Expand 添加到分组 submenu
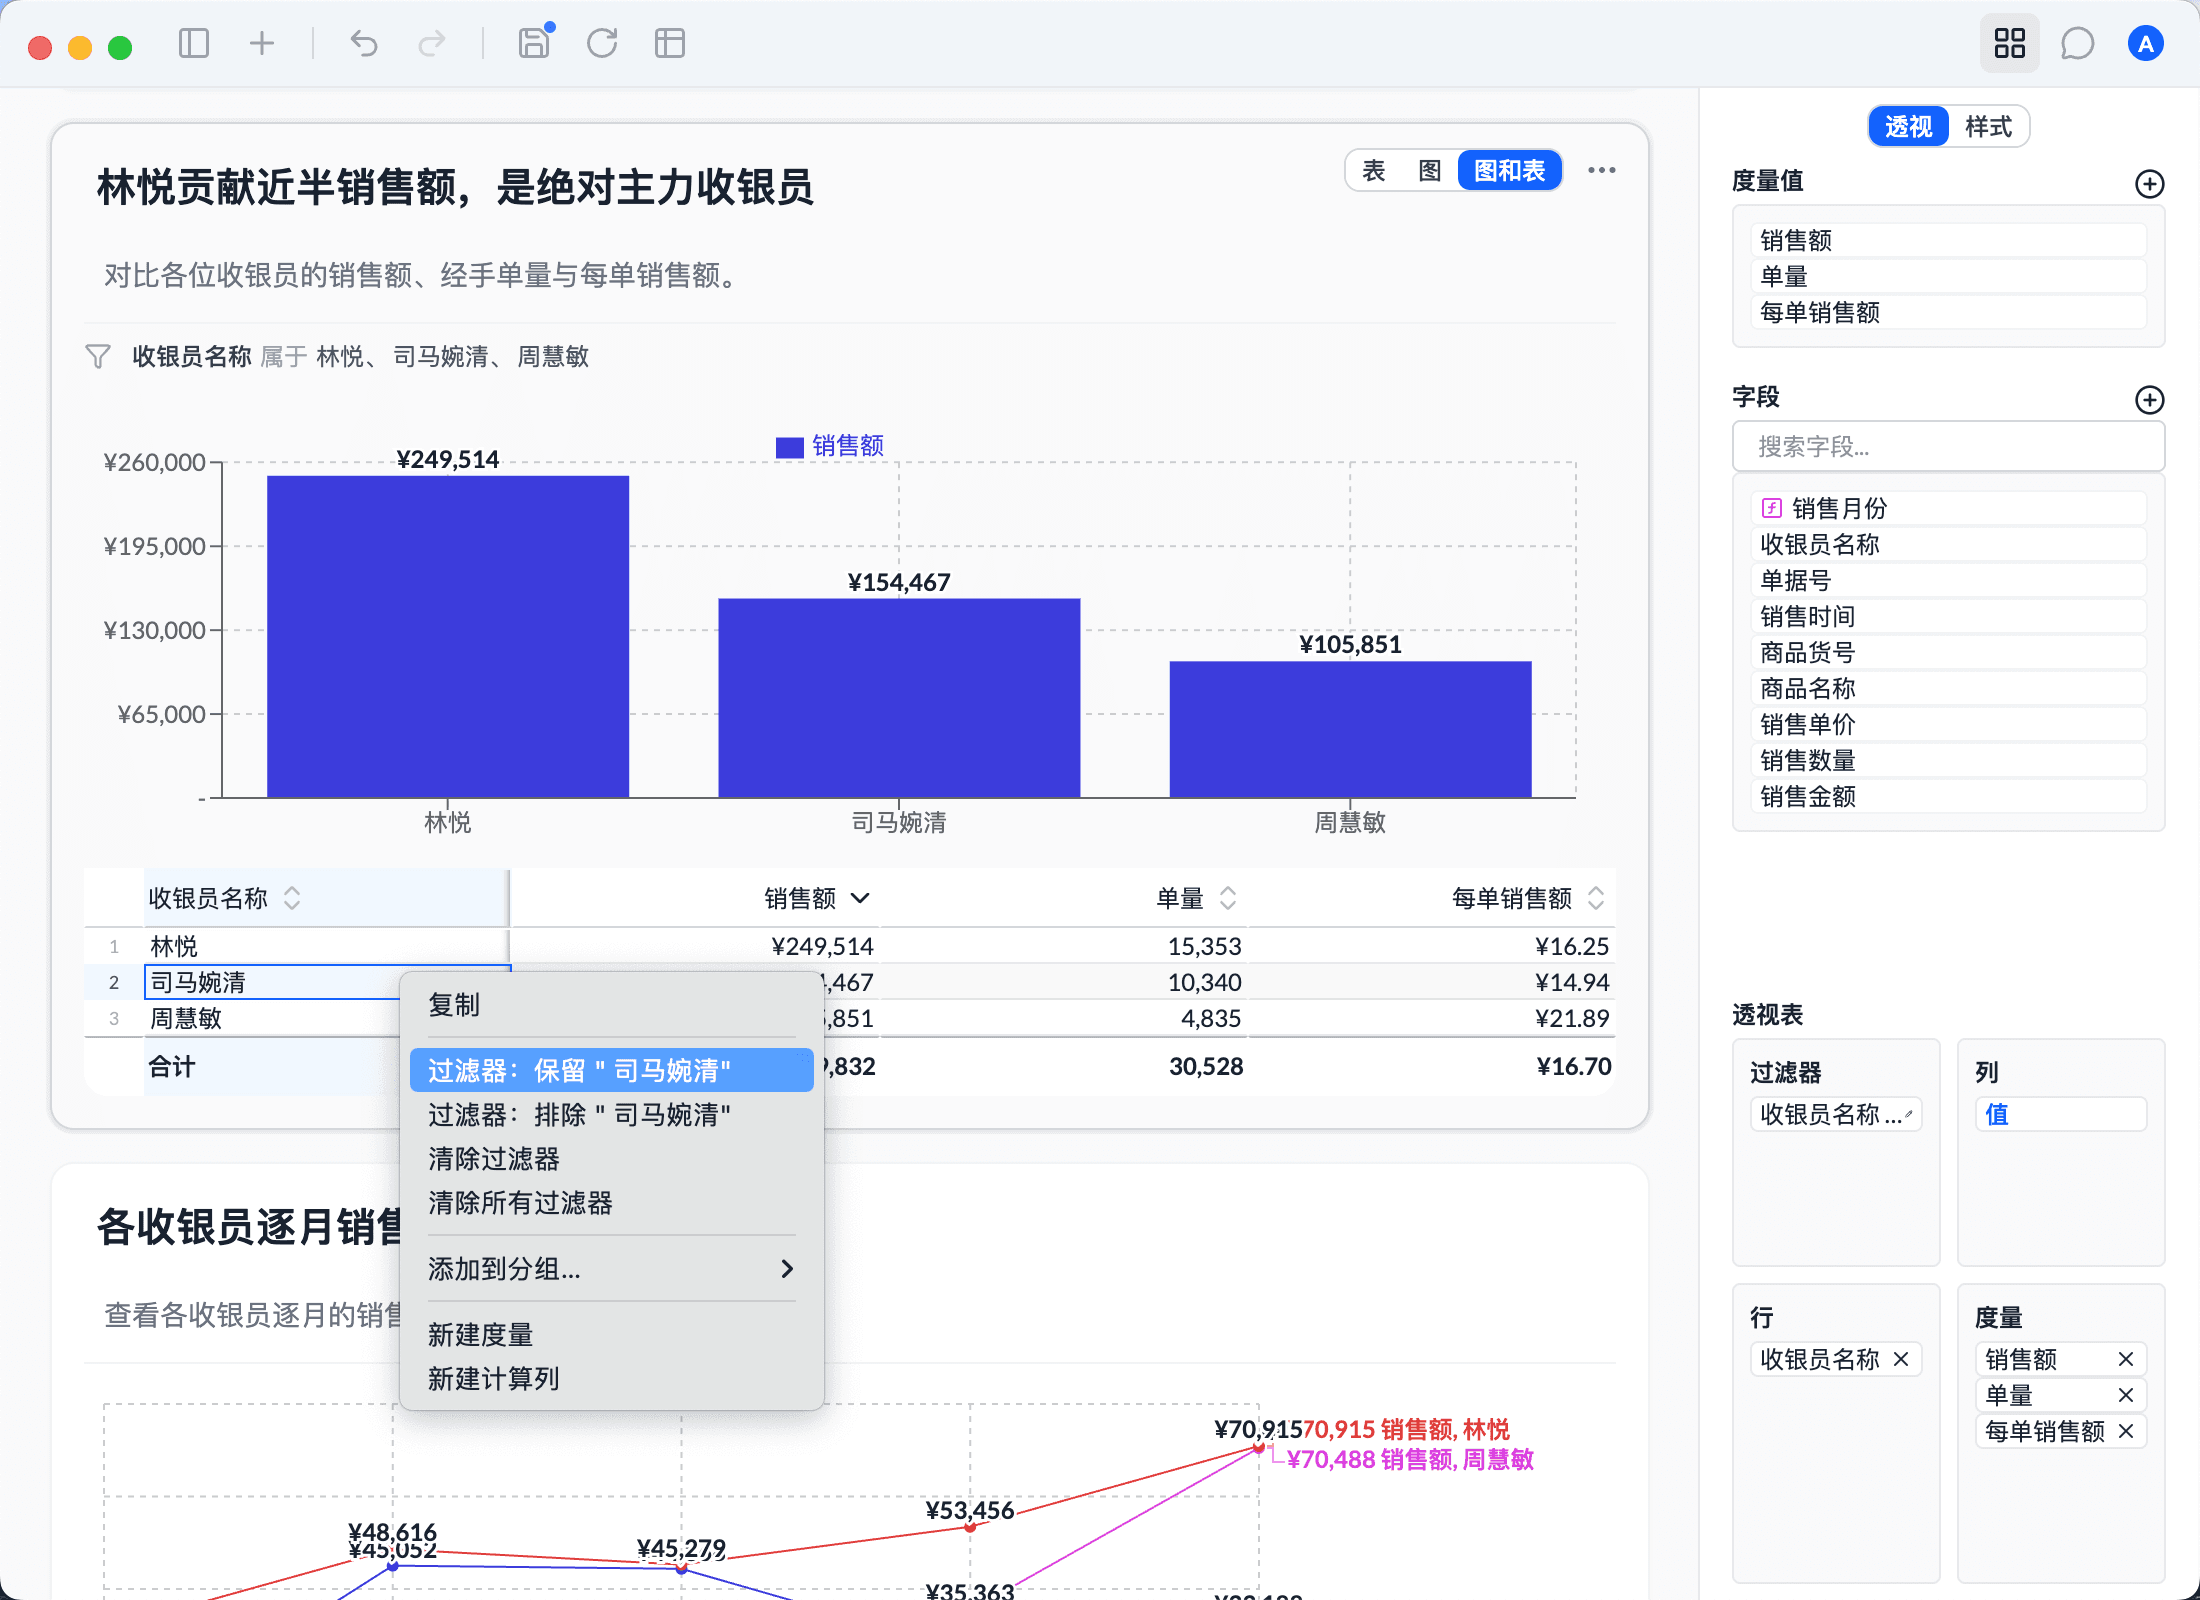The image size is (2200, 1600). pos(611,1268)
